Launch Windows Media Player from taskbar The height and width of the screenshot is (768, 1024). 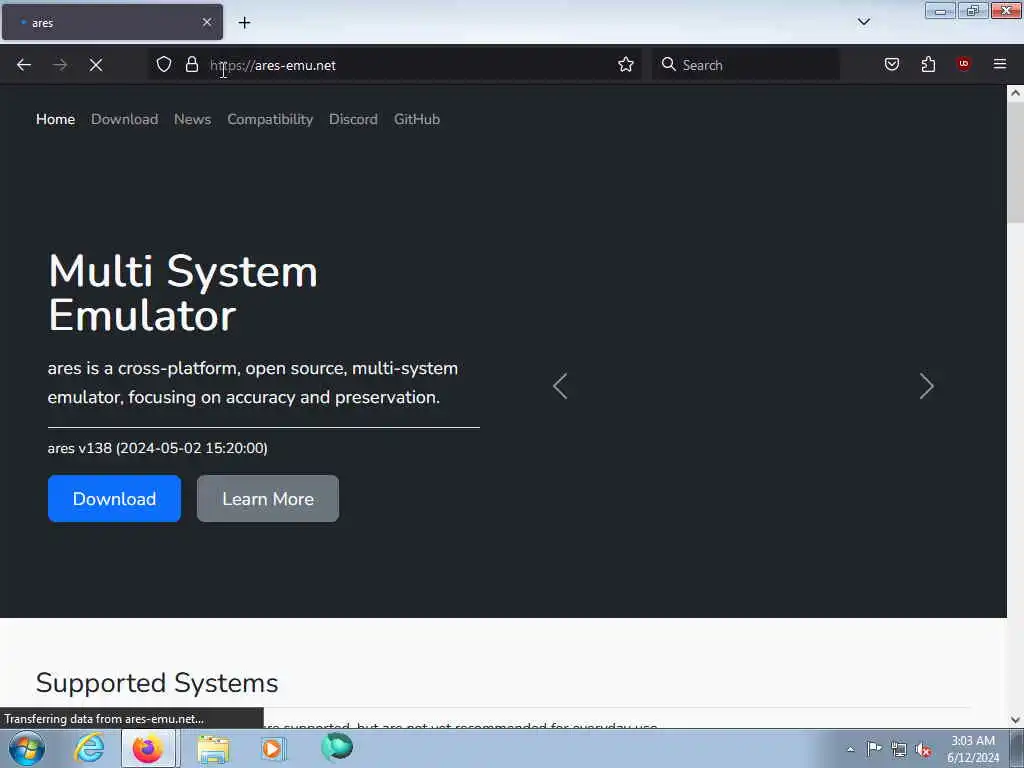272,748
